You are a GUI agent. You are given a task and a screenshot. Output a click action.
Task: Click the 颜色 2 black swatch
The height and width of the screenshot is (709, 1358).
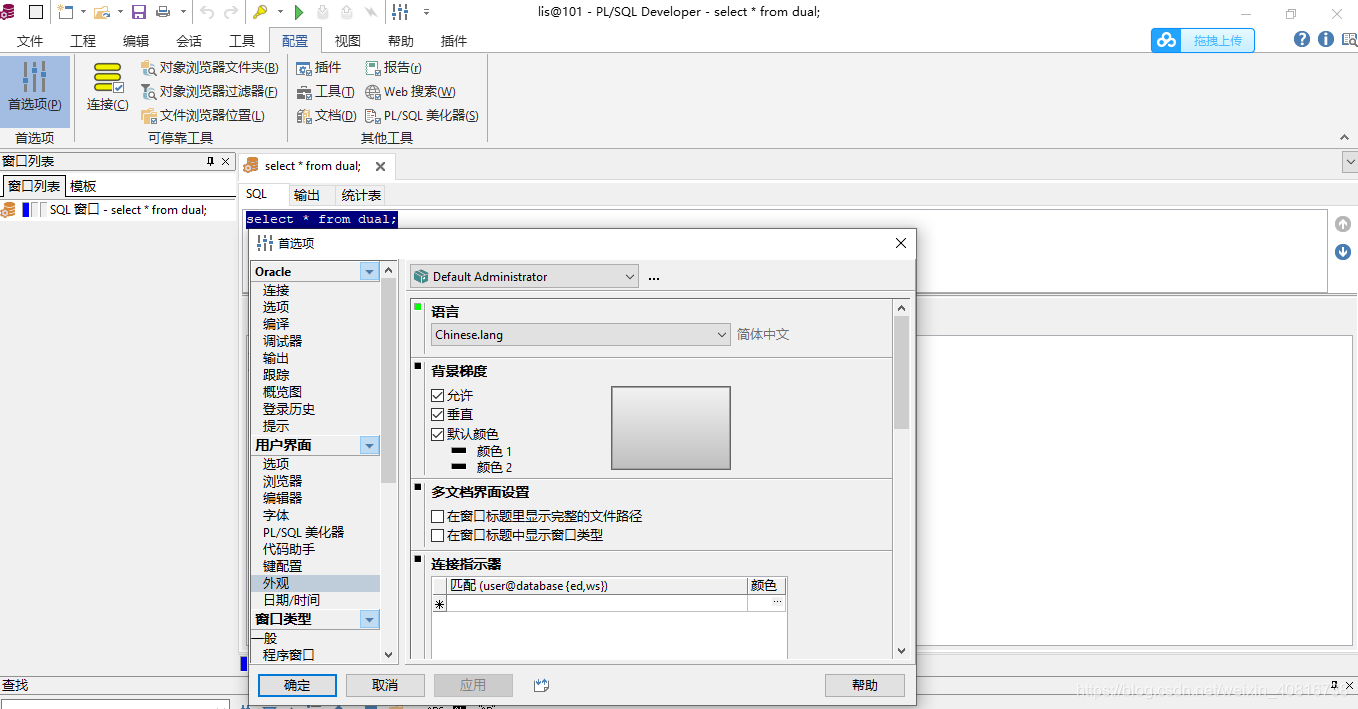[x=459, y=467]
